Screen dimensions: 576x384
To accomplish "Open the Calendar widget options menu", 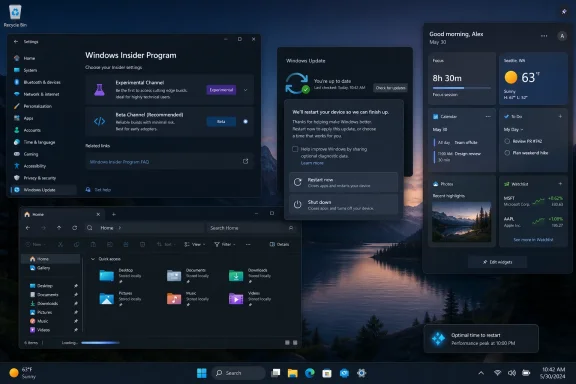I will [x=488, y=116].
